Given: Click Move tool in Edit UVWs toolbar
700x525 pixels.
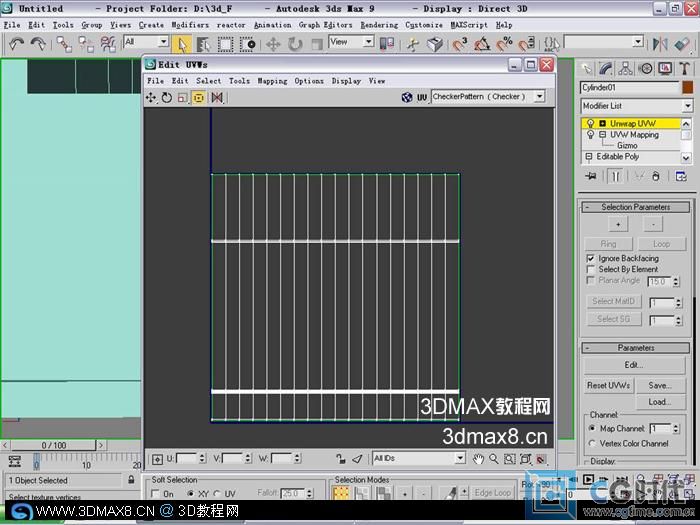Looking at the screenshot, I should 151,97.
